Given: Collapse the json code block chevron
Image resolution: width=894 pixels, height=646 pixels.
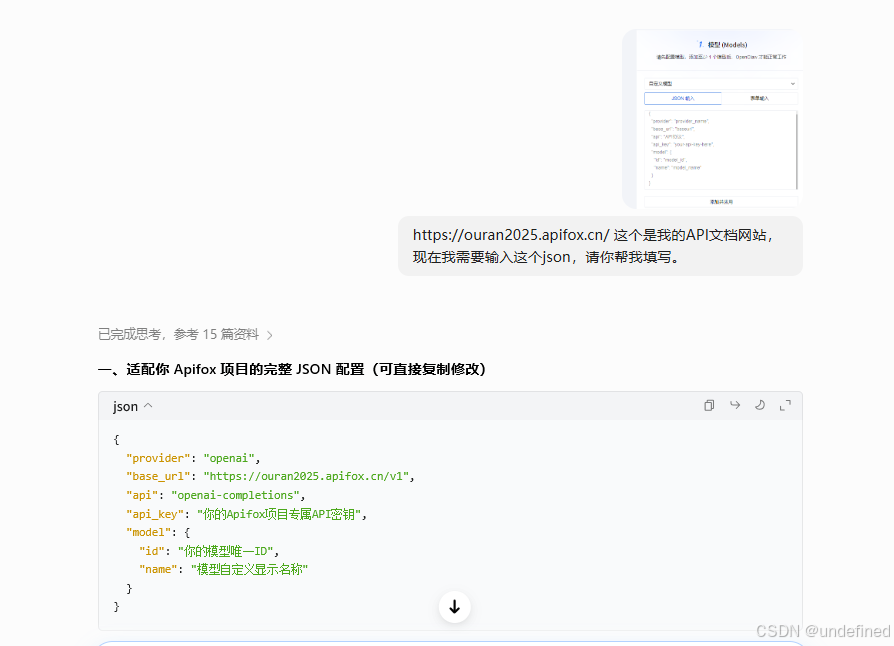Looking at the screenshot, I should (148, 406).
